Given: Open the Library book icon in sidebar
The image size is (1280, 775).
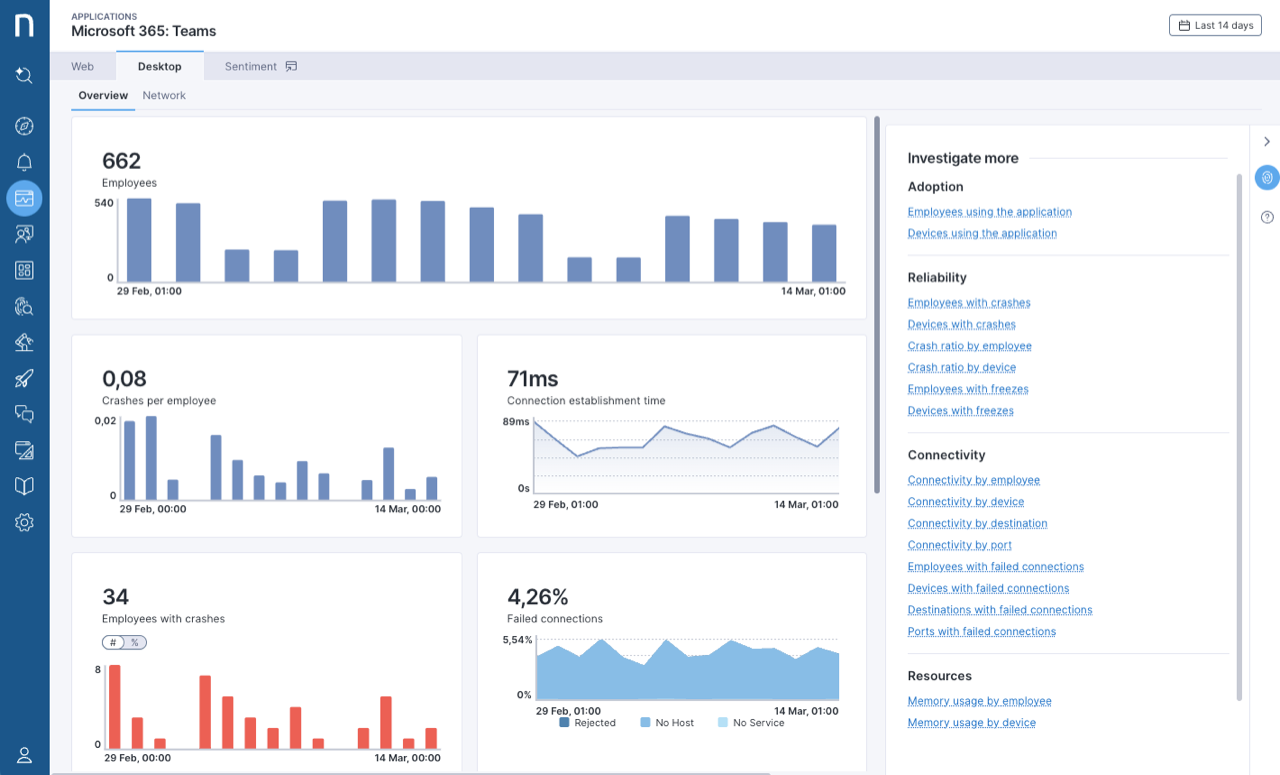Looking at the screenshot, I should [x=24, y=486].
